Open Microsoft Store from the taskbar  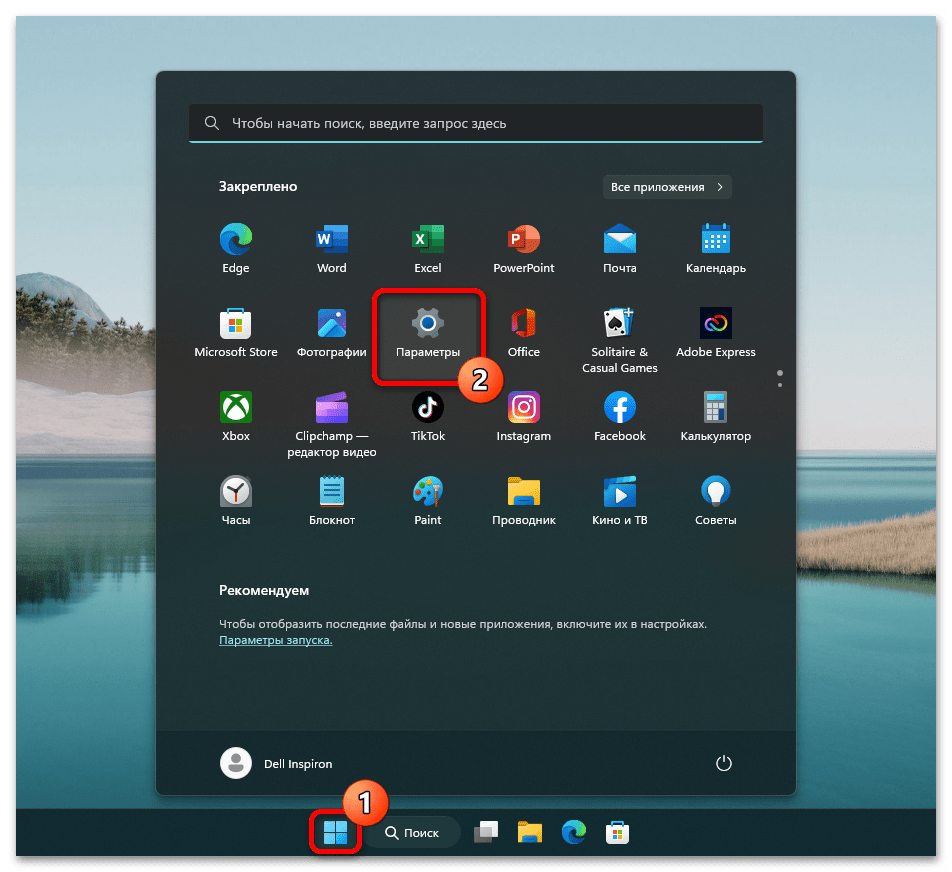point(617,832)
